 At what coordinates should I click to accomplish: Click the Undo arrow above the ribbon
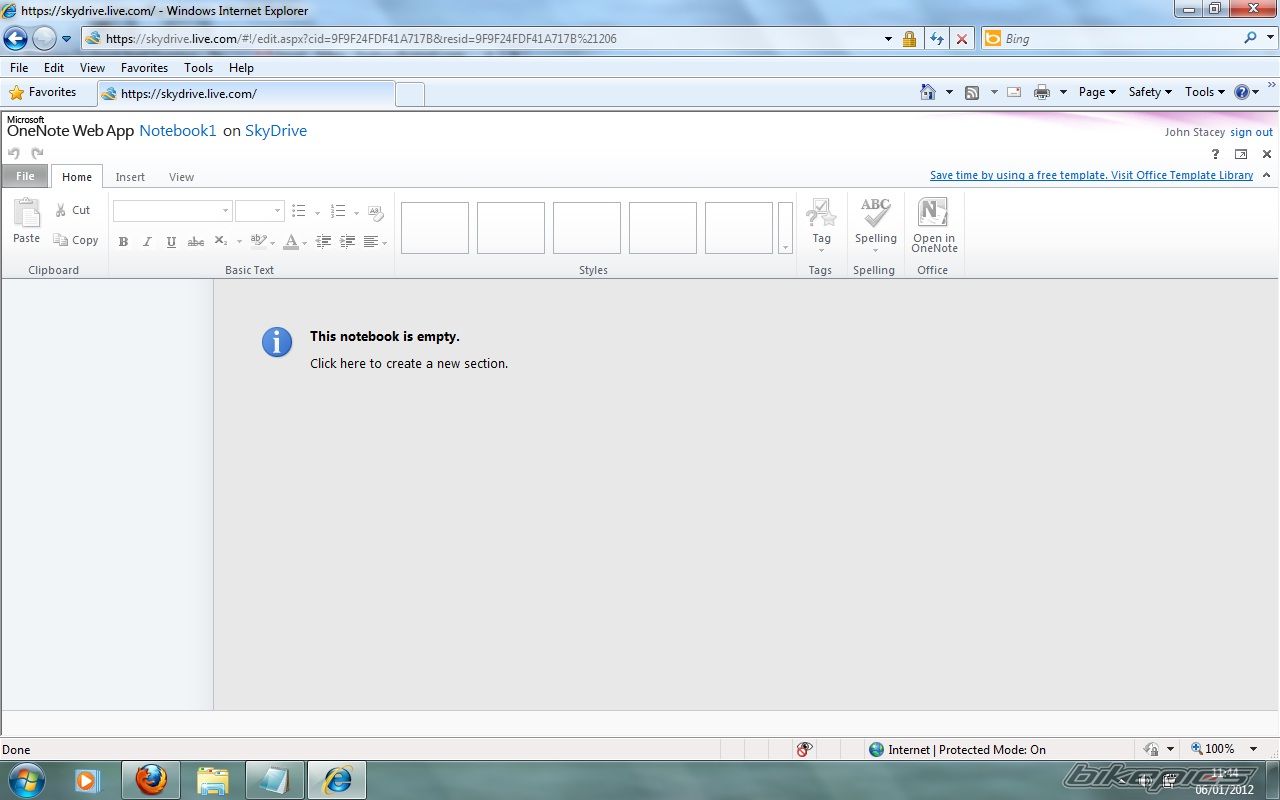[x=14, y=154]
